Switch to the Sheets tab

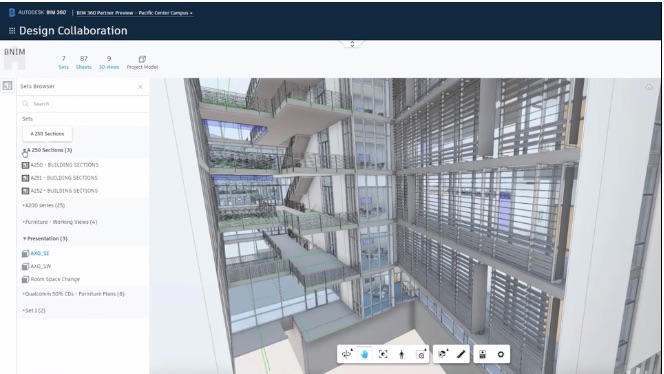tap(83, 62)
